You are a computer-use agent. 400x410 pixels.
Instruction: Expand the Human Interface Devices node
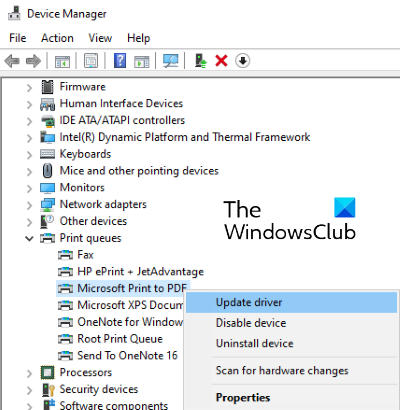pyautogui.click(x=29, y=104)
